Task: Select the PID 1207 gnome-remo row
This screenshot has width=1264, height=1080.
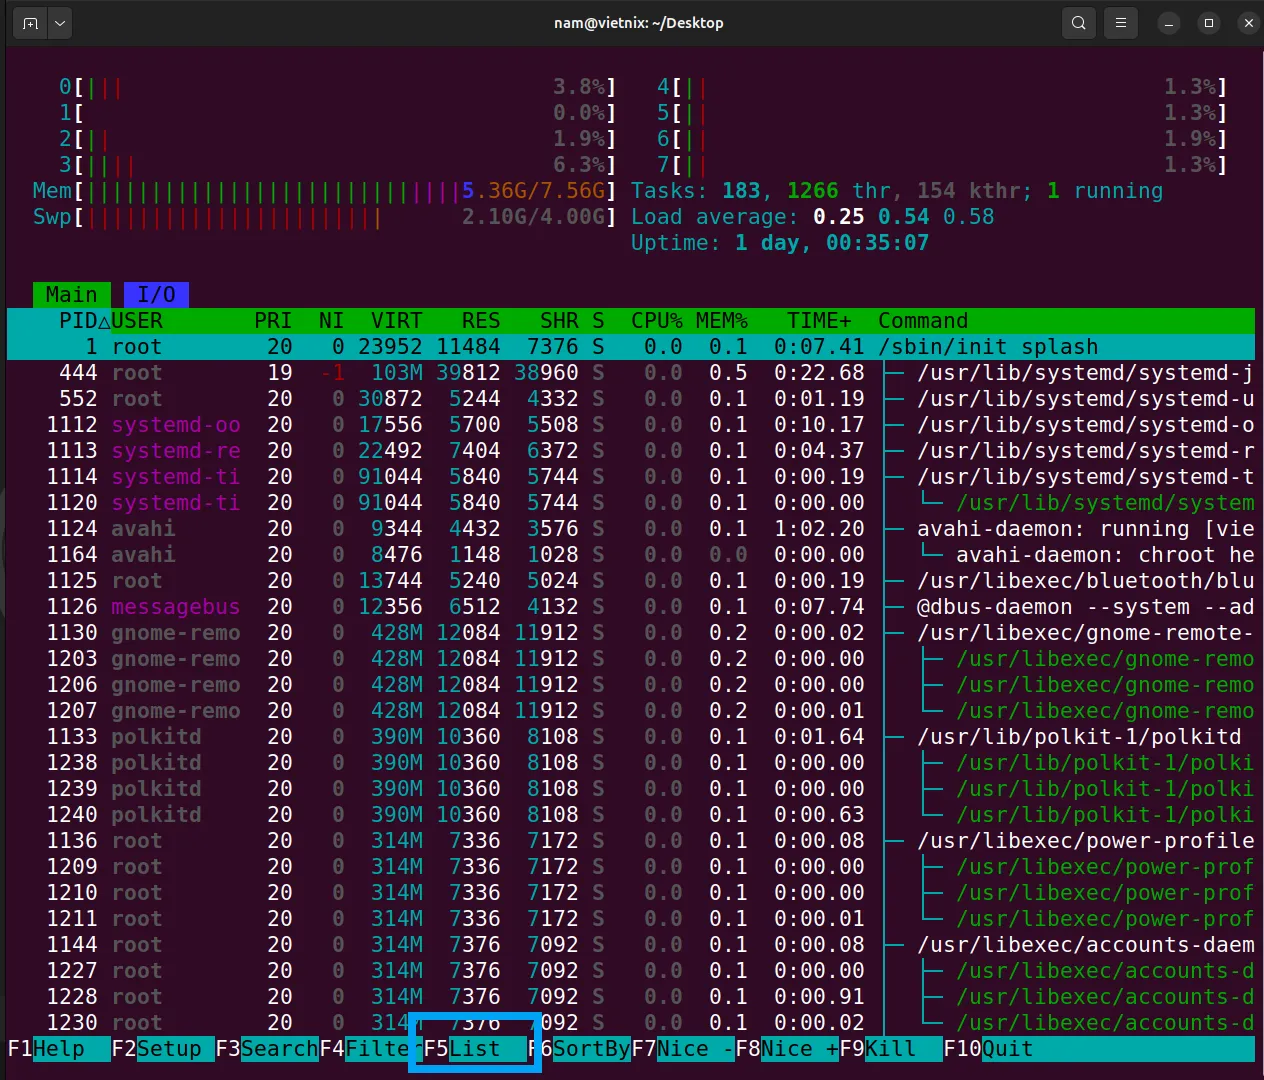Action: (631, 711)
